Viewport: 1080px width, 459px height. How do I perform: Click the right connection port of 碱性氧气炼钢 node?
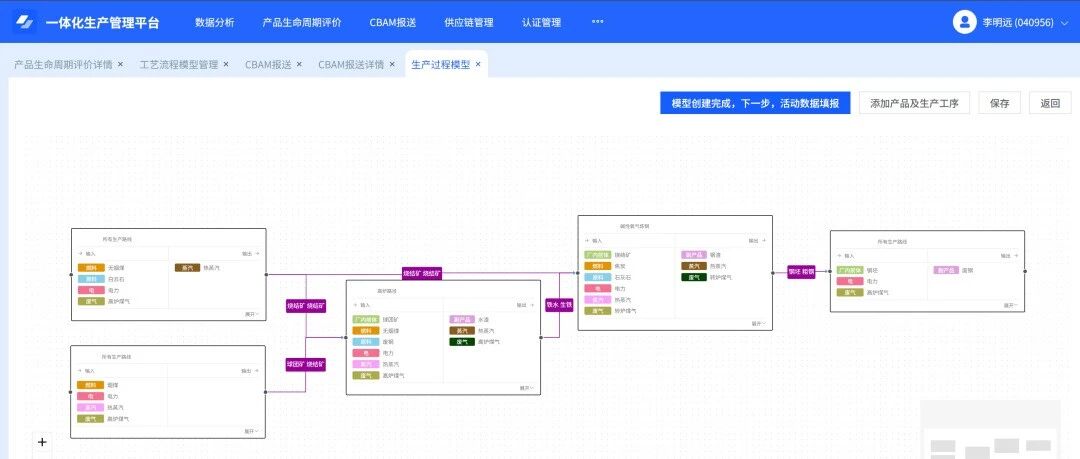772,273
